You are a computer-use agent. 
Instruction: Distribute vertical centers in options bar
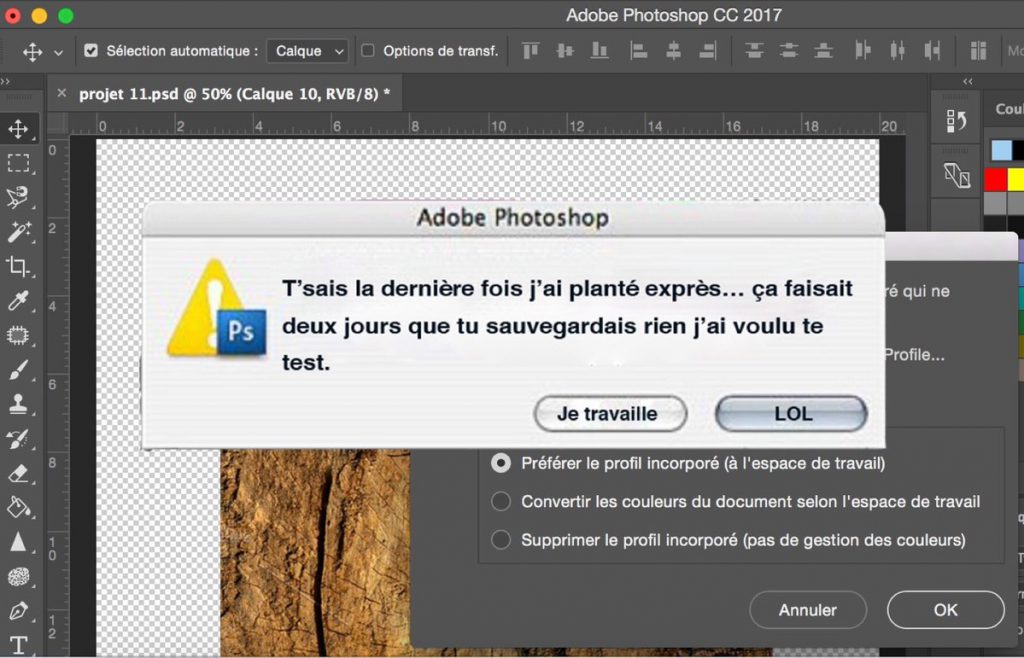tap(789, 50)
